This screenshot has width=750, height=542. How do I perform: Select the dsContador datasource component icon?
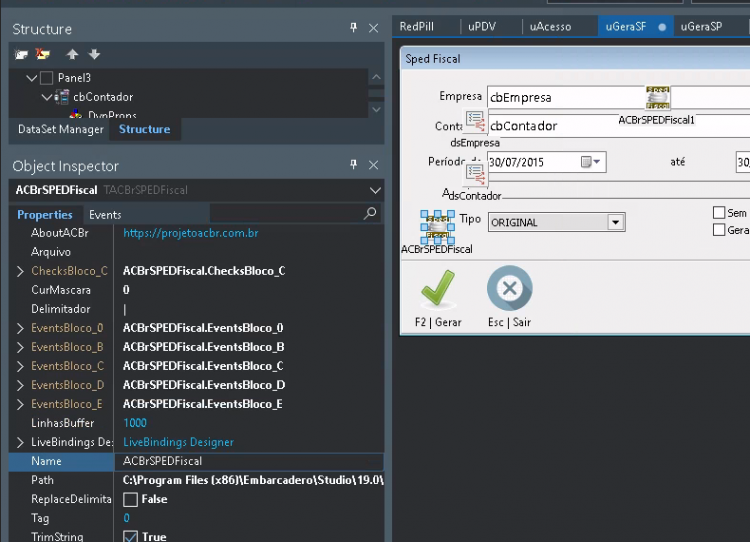point(475,174)
